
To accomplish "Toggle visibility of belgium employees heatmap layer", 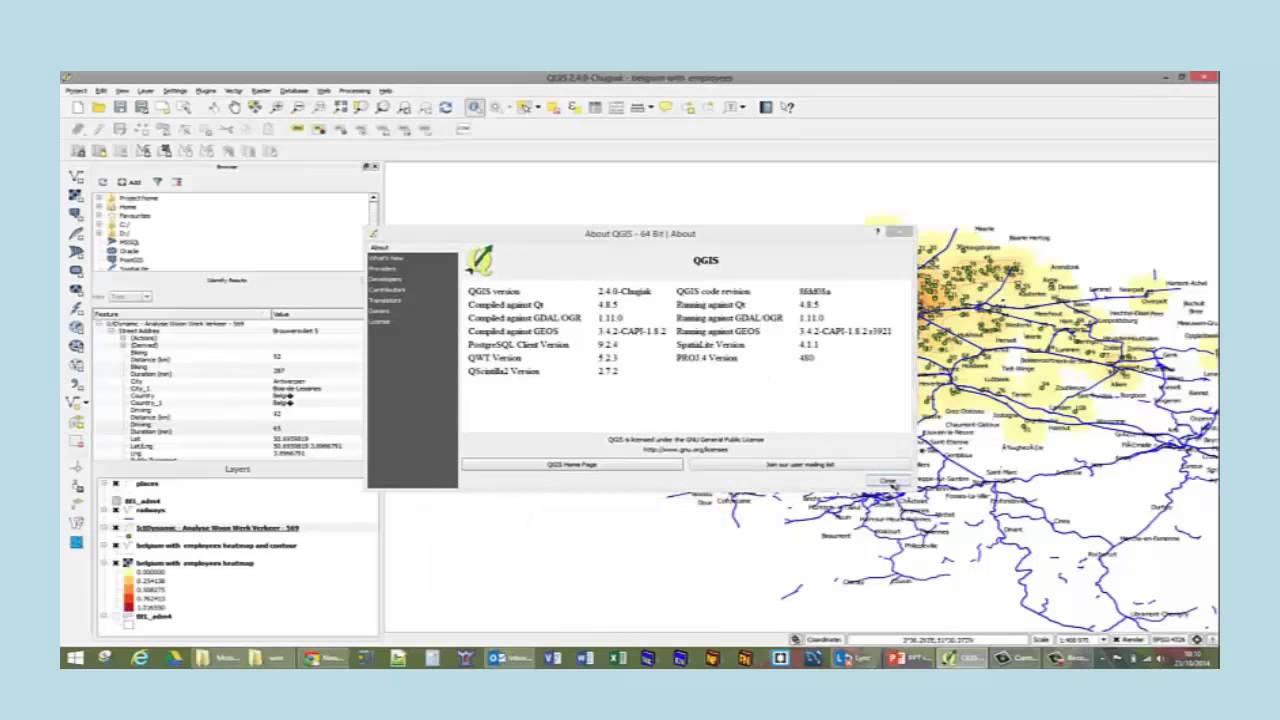I will coord(116,563).
